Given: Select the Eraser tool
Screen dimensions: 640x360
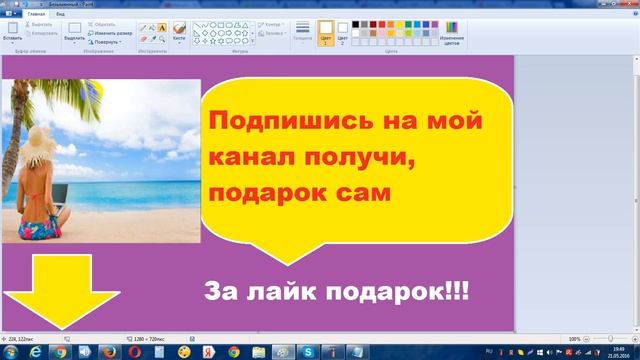Looking at the screenshot, I should (x=143, y=39).
